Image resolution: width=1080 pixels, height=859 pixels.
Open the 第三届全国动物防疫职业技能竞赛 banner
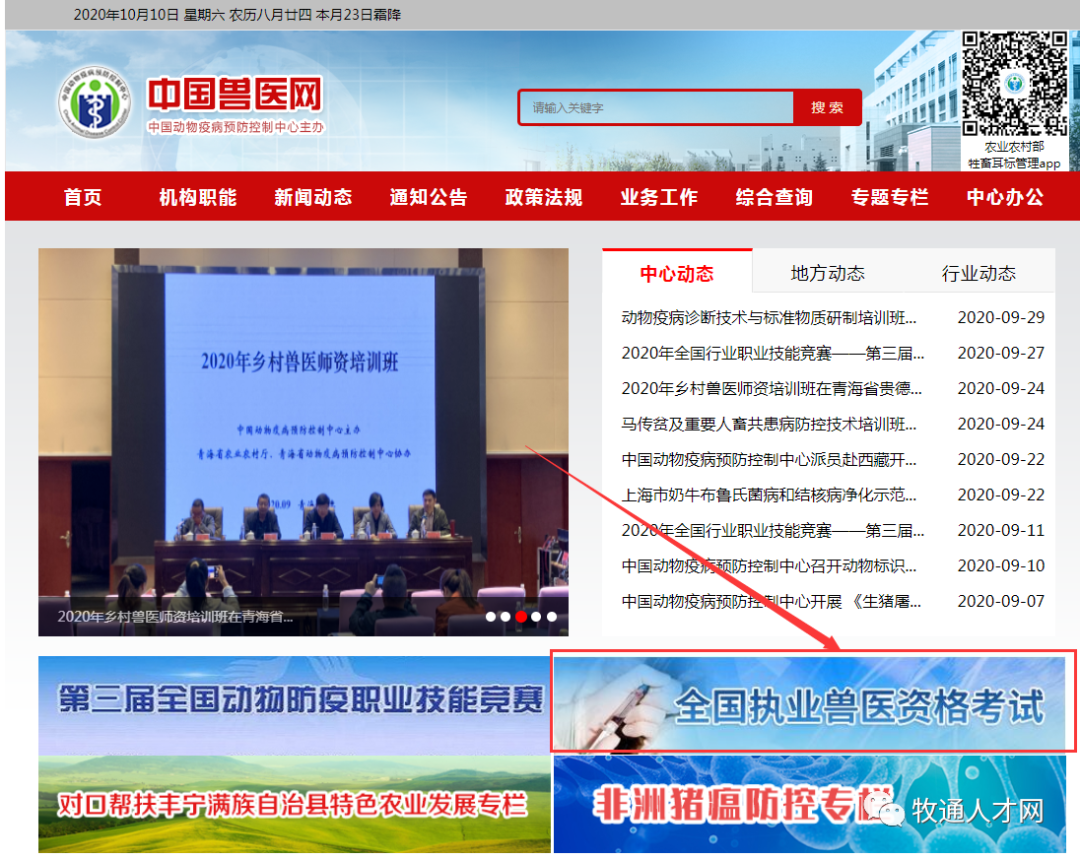(x=295, y=704)
